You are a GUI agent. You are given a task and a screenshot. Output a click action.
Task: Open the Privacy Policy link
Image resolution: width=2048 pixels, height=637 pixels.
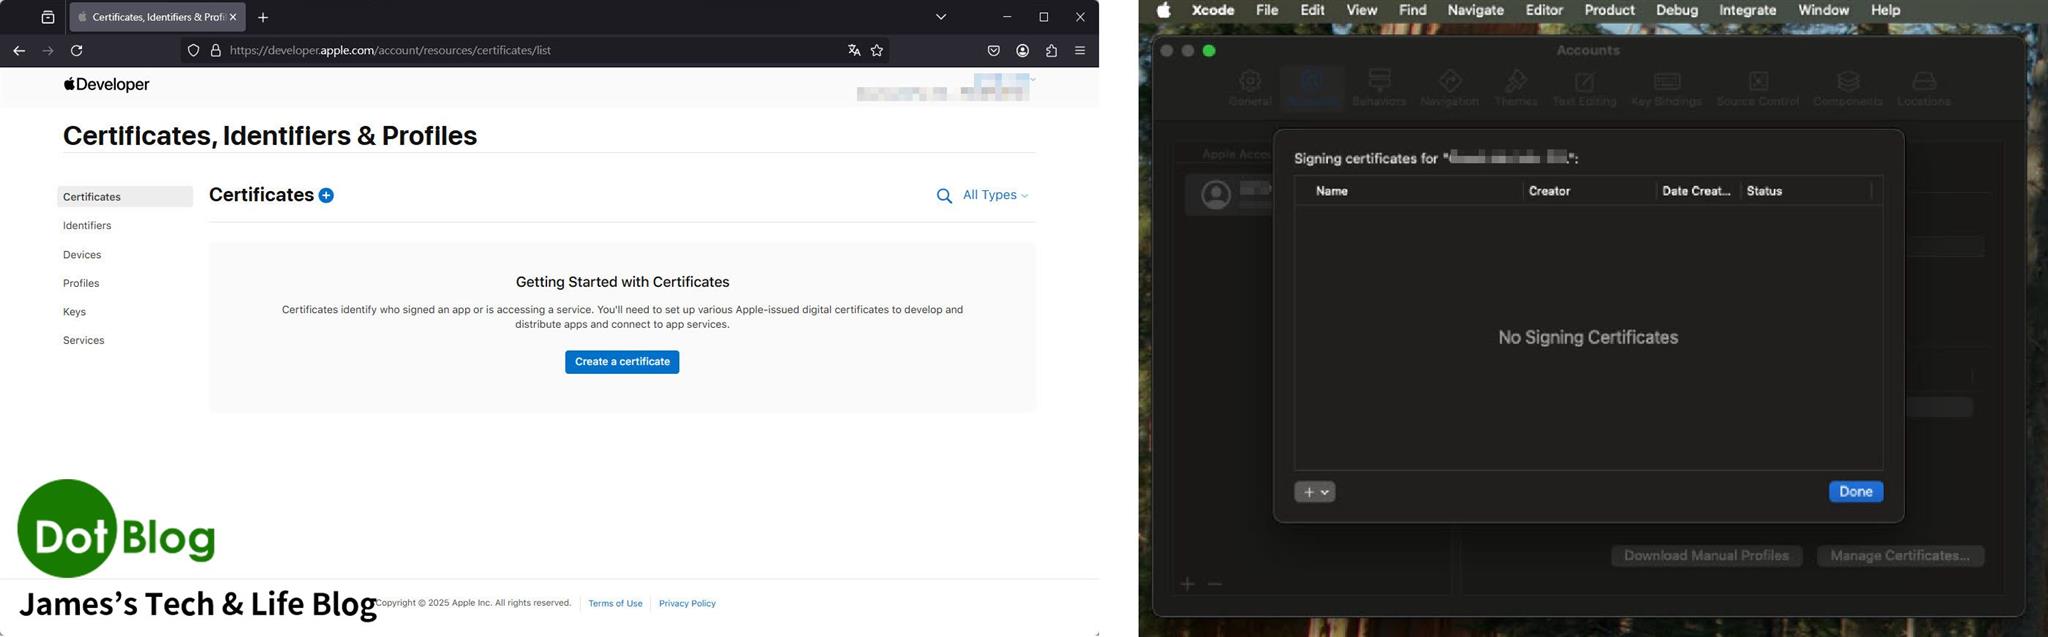687,604
